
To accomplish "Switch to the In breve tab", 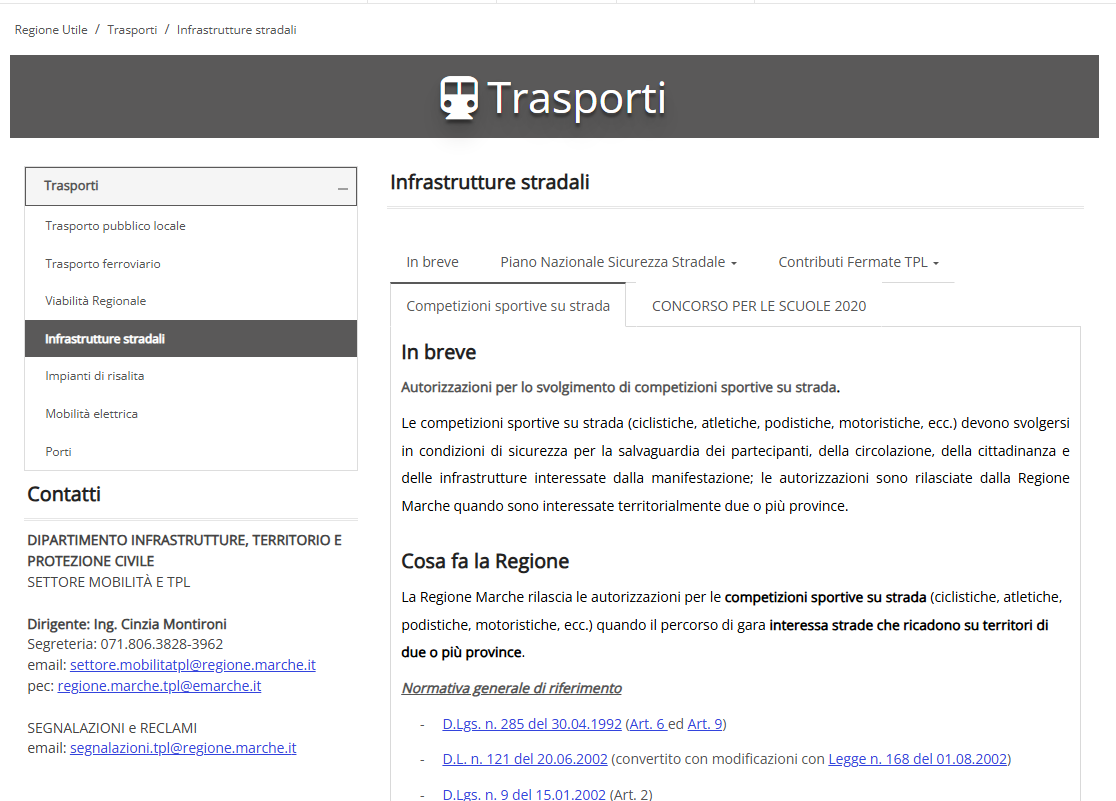I will 432,262.
